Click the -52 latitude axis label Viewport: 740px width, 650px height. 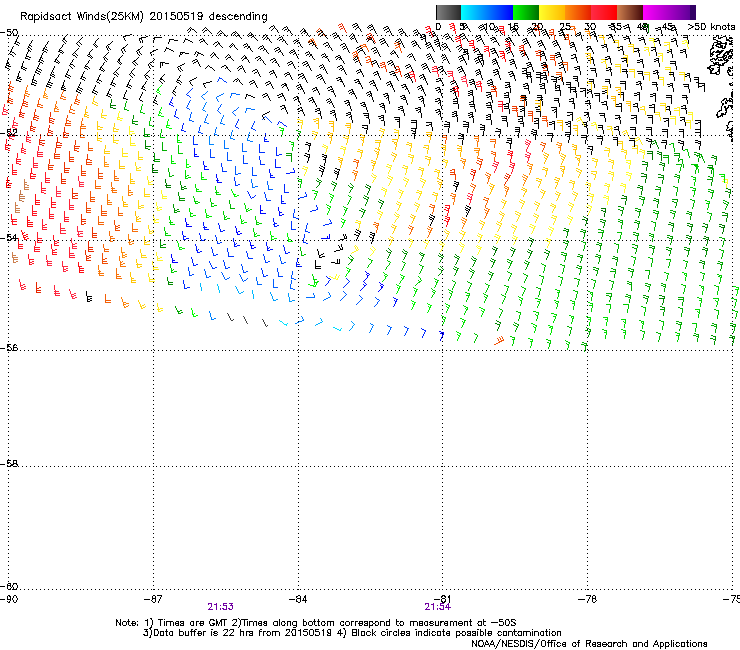(x=9, y=133)
